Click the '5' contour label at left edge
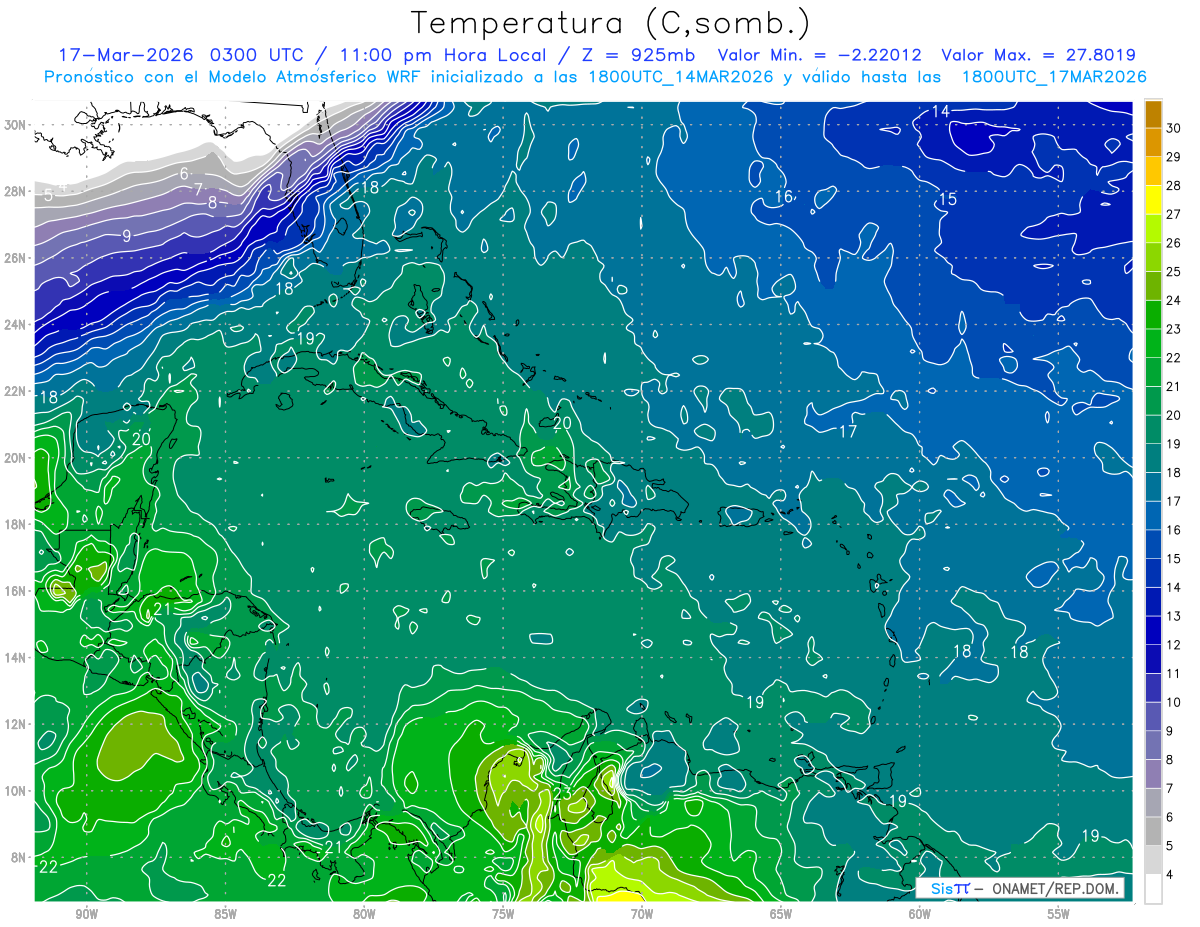The width and height of the screenshot is (1200, 927). pyautogui.click(x=48, y=195)
